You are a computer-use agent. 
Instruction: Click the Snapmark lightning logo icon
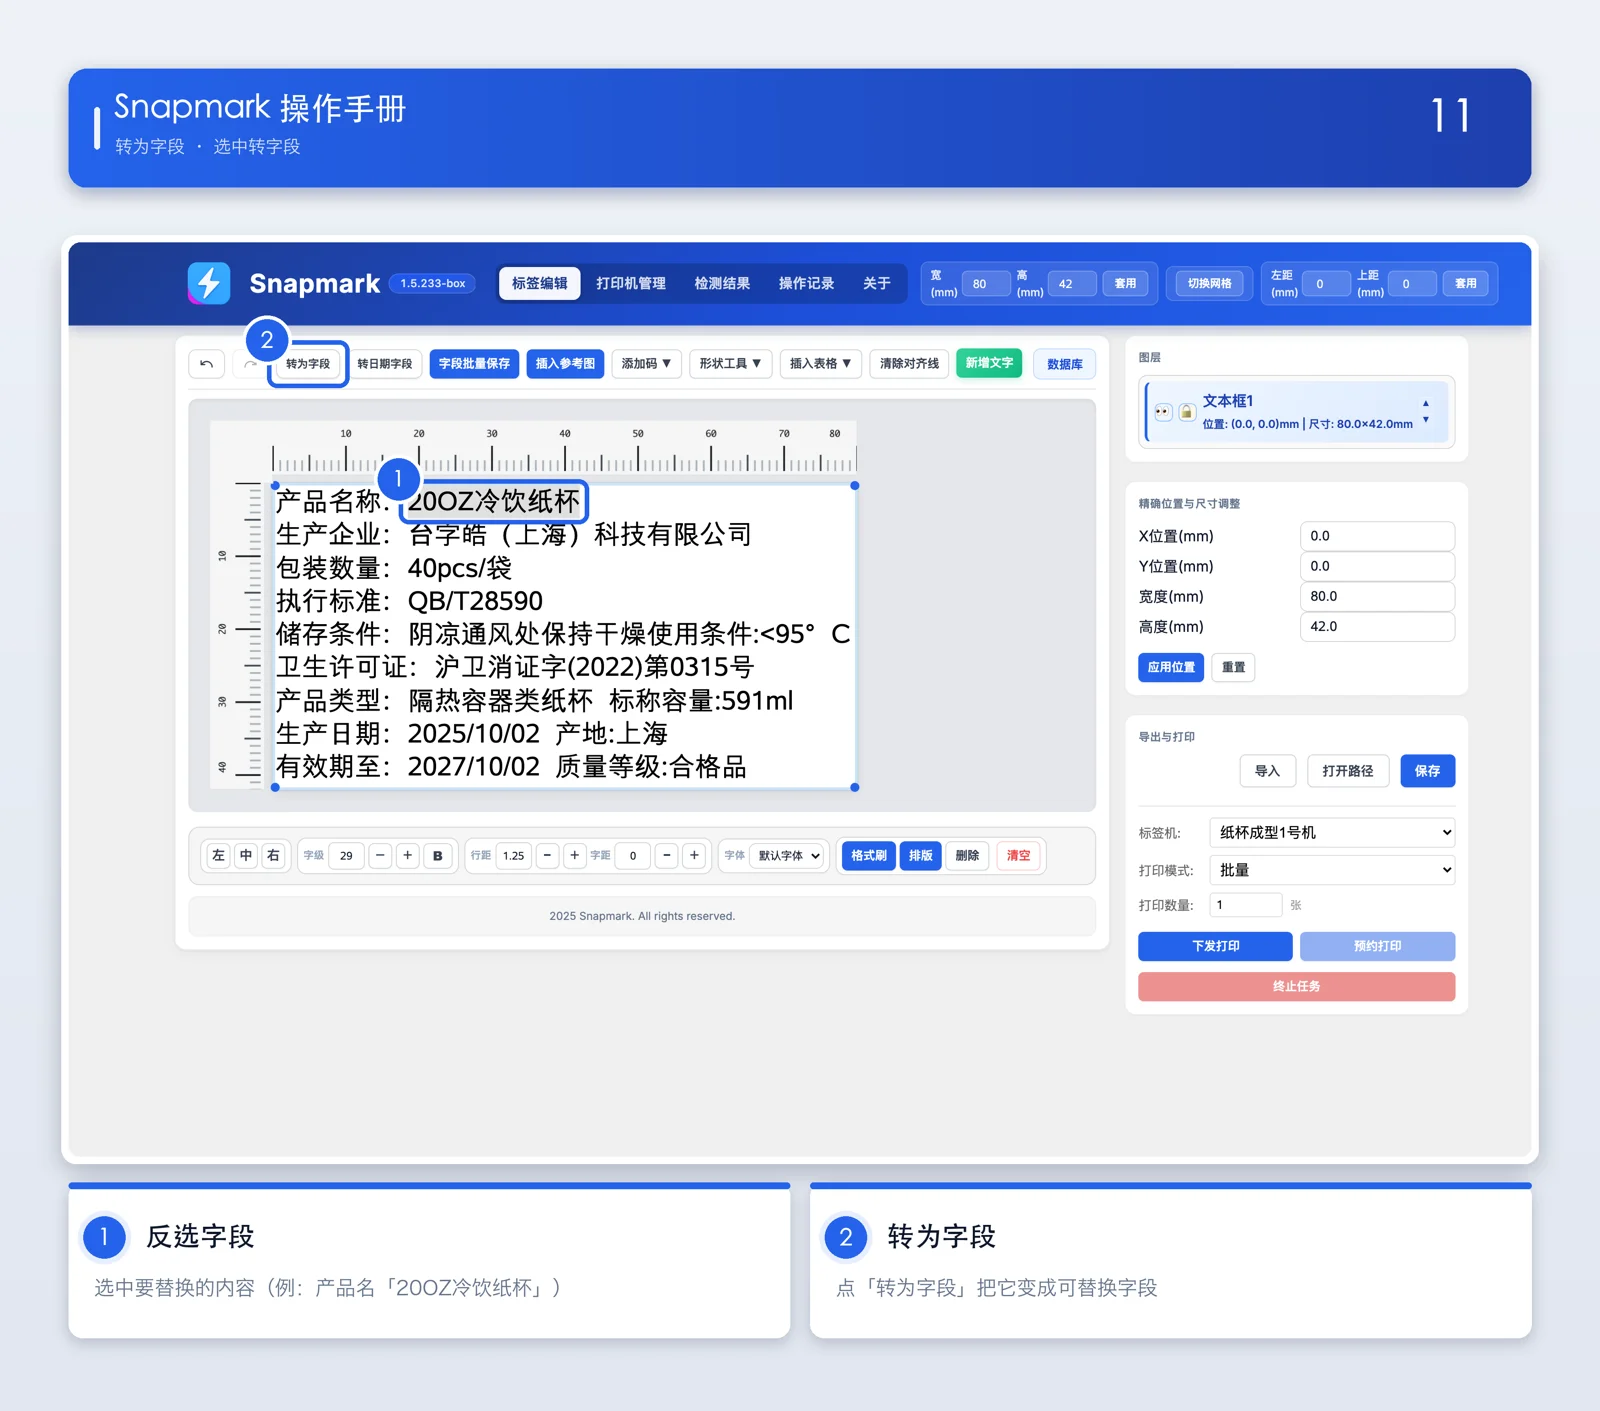tap(209, 283)
